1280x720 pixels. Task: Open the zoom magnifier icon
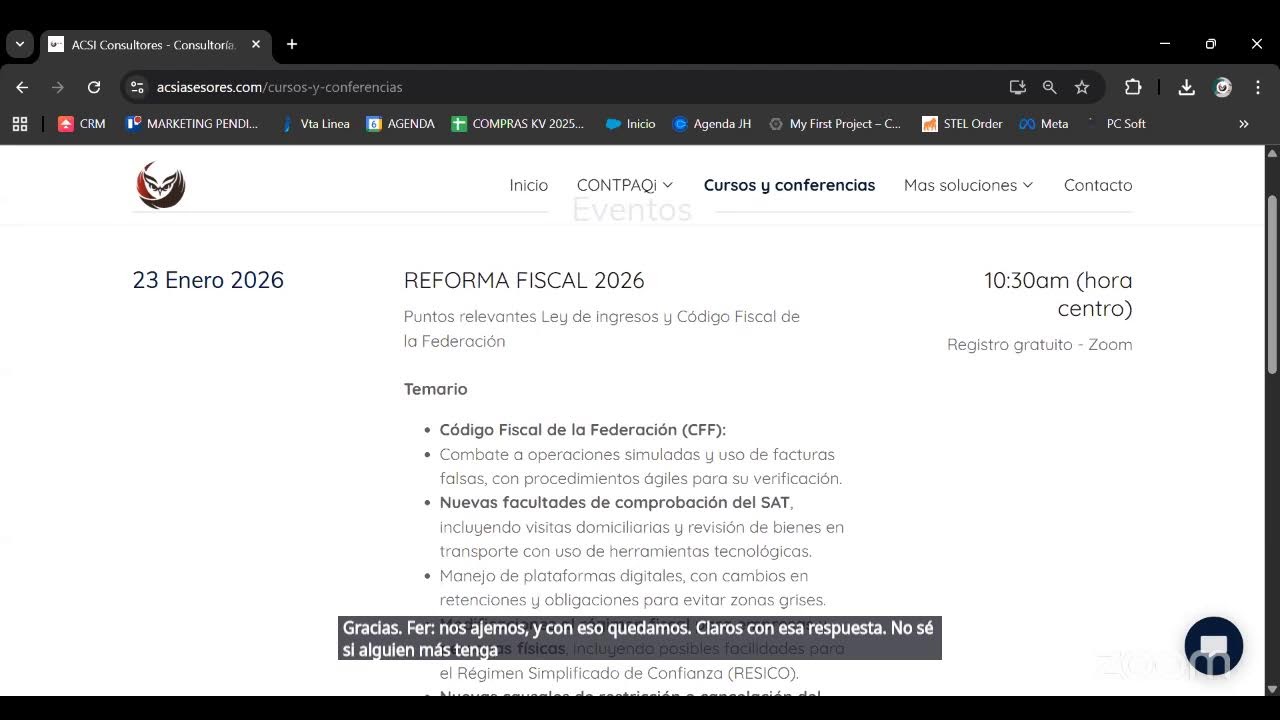1049,87
